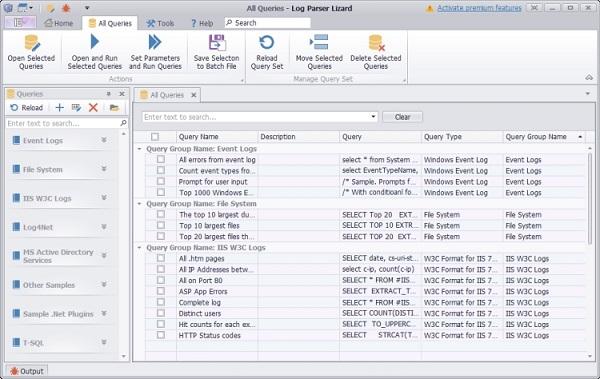Click the main table vertical scrollbar

(x=590, y=198)
